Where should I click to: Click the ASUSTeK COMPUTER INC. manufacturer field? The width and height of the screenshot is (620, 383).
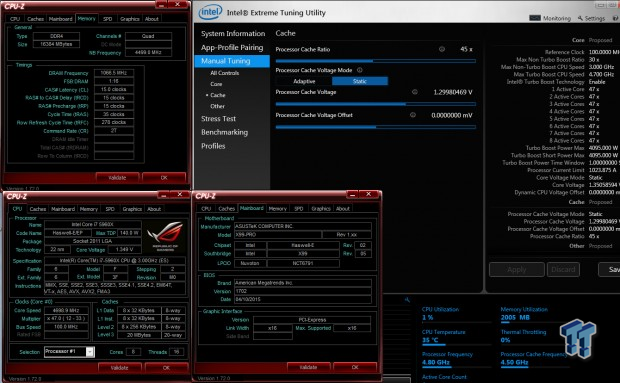302,226
